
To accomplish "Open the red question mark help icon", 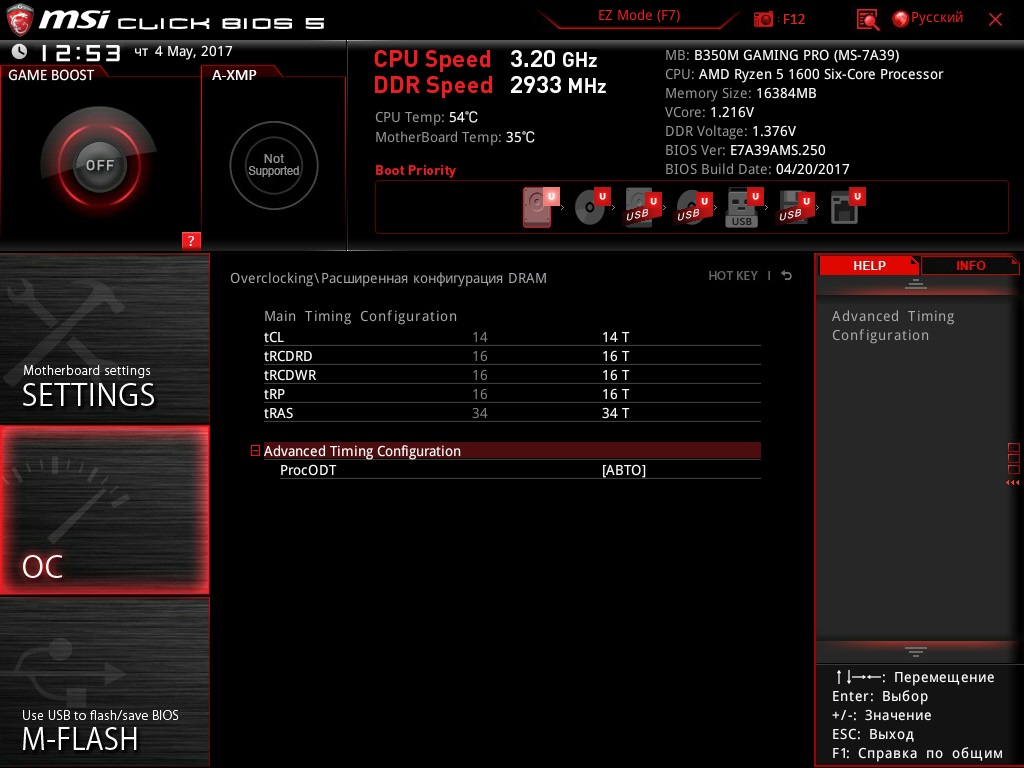I will pos(191,240).
